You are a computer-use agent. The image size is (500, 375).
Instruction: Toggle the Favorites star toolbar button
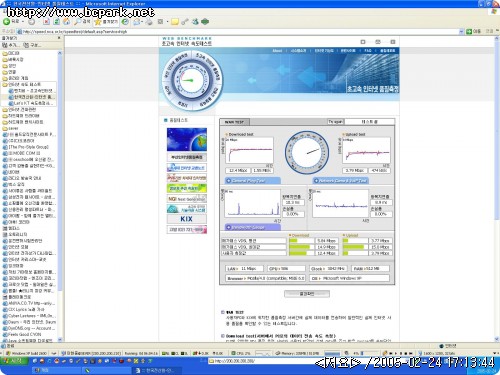coord(106,22)
